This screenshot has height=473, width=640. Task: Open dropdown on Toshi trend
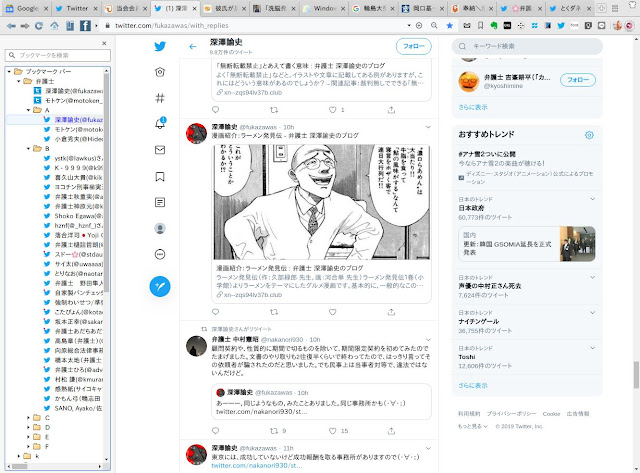pyautogui.click(x=592, y=348)
